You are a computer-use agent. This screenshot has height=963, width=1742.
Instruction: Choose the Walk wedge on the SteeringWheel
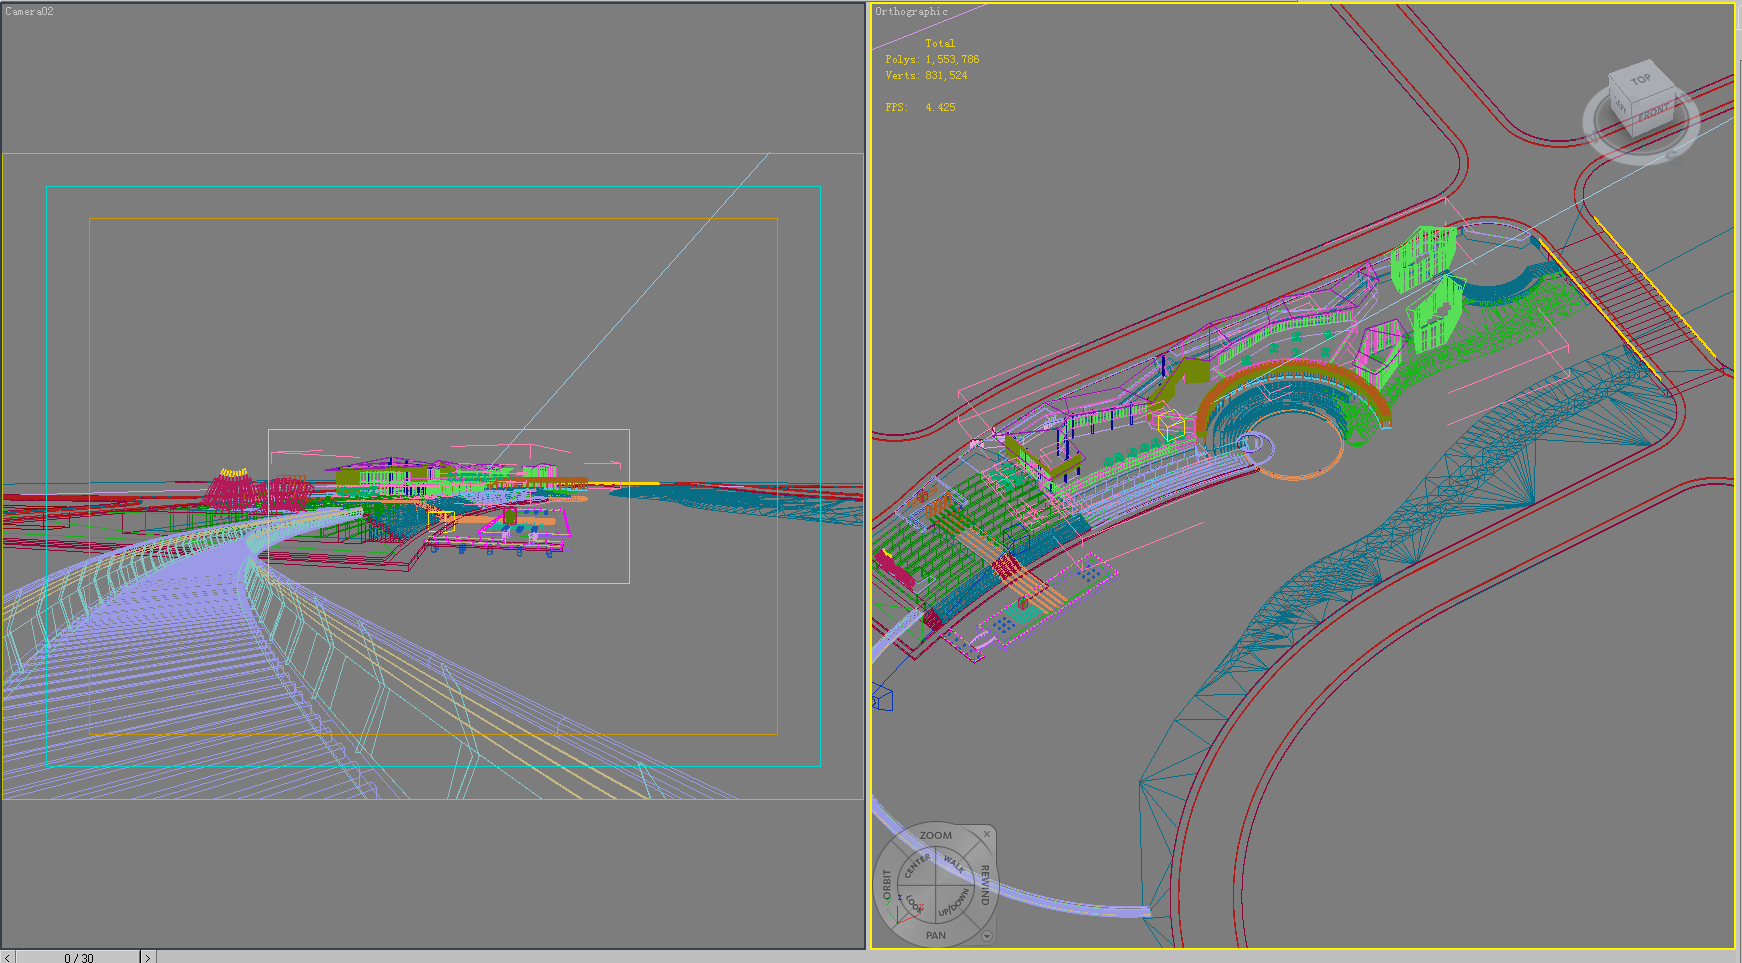(955, 865)
